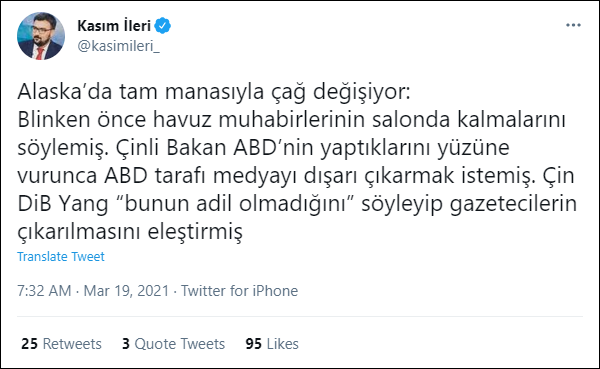Click the number 25 beside Retweets
Screen dimensions: 600x369
29,344
